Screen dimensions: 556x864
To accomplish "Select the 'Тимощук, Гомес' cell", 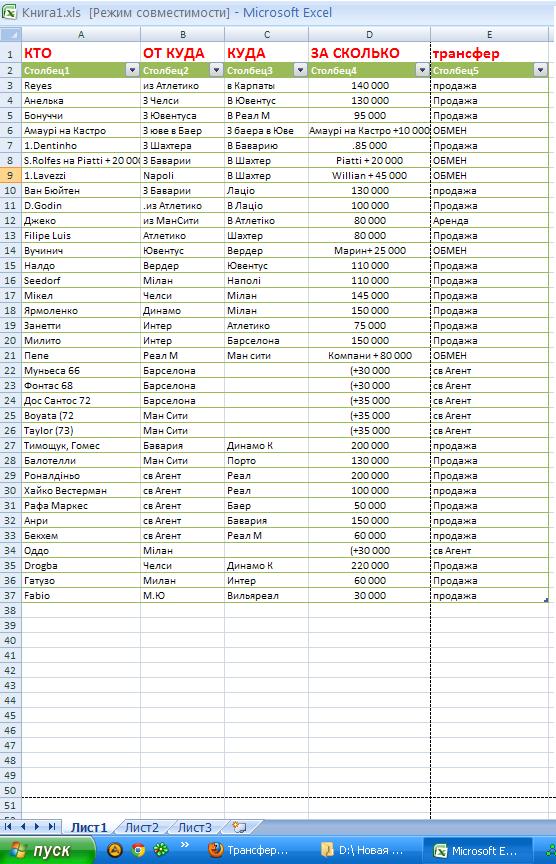I will point(81,445).
